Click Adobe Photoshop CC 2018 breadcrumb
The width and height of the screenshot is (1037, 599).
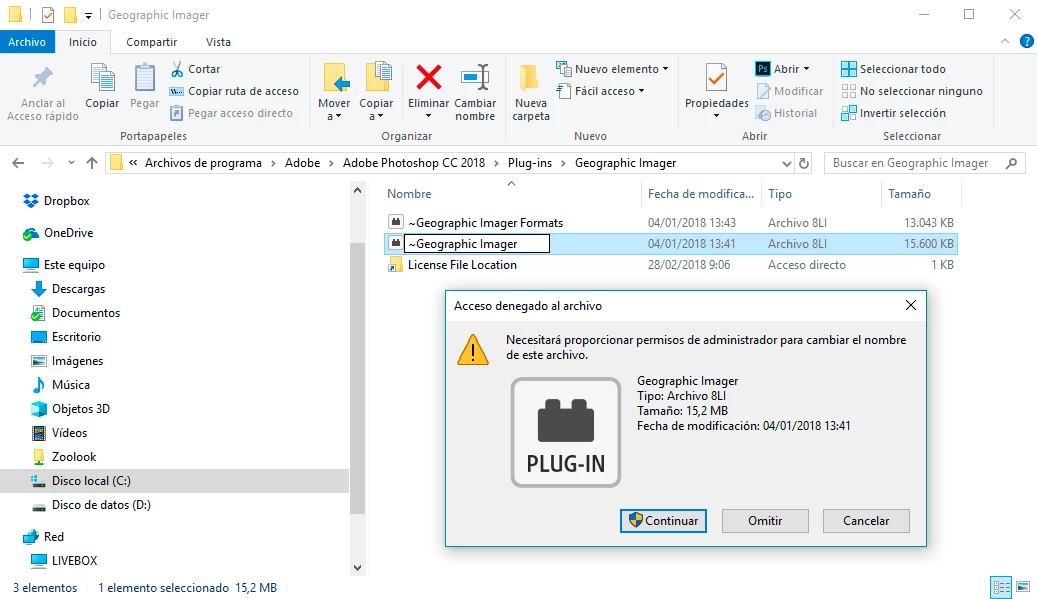pyautogui.click(x=413, y=163)
